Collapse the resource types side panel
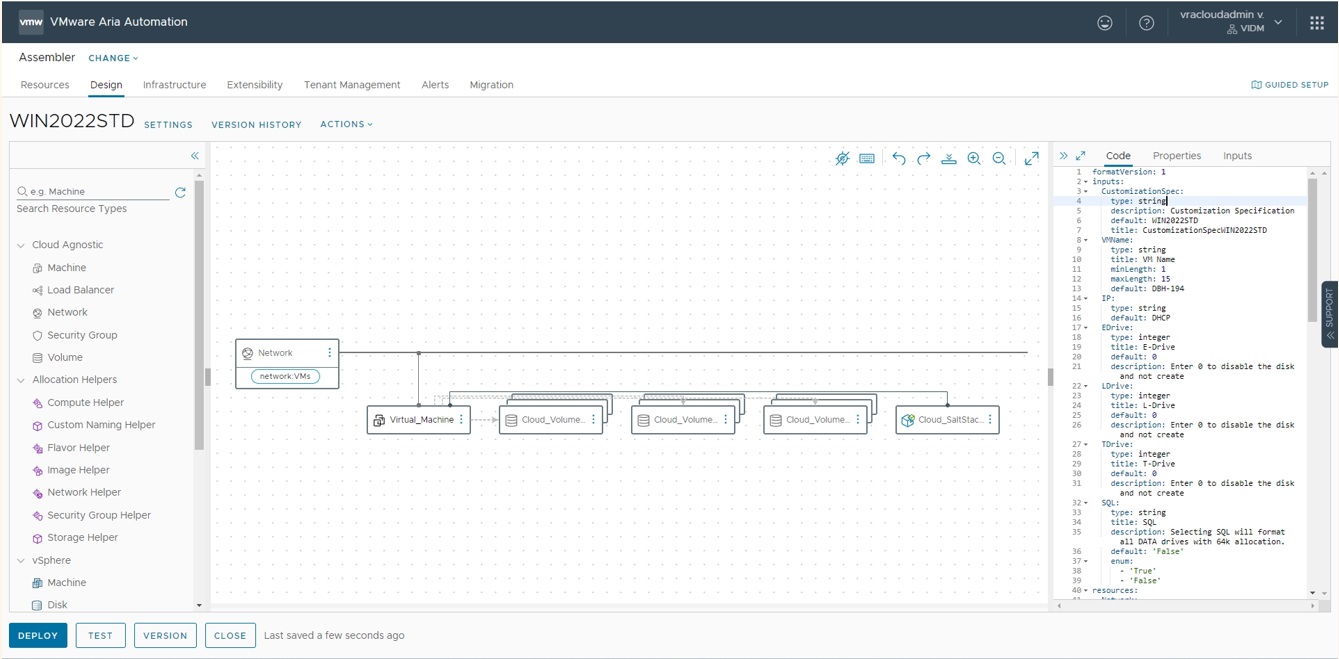The width and height of the screenshot is (1339, 659). tap(195, 156)
